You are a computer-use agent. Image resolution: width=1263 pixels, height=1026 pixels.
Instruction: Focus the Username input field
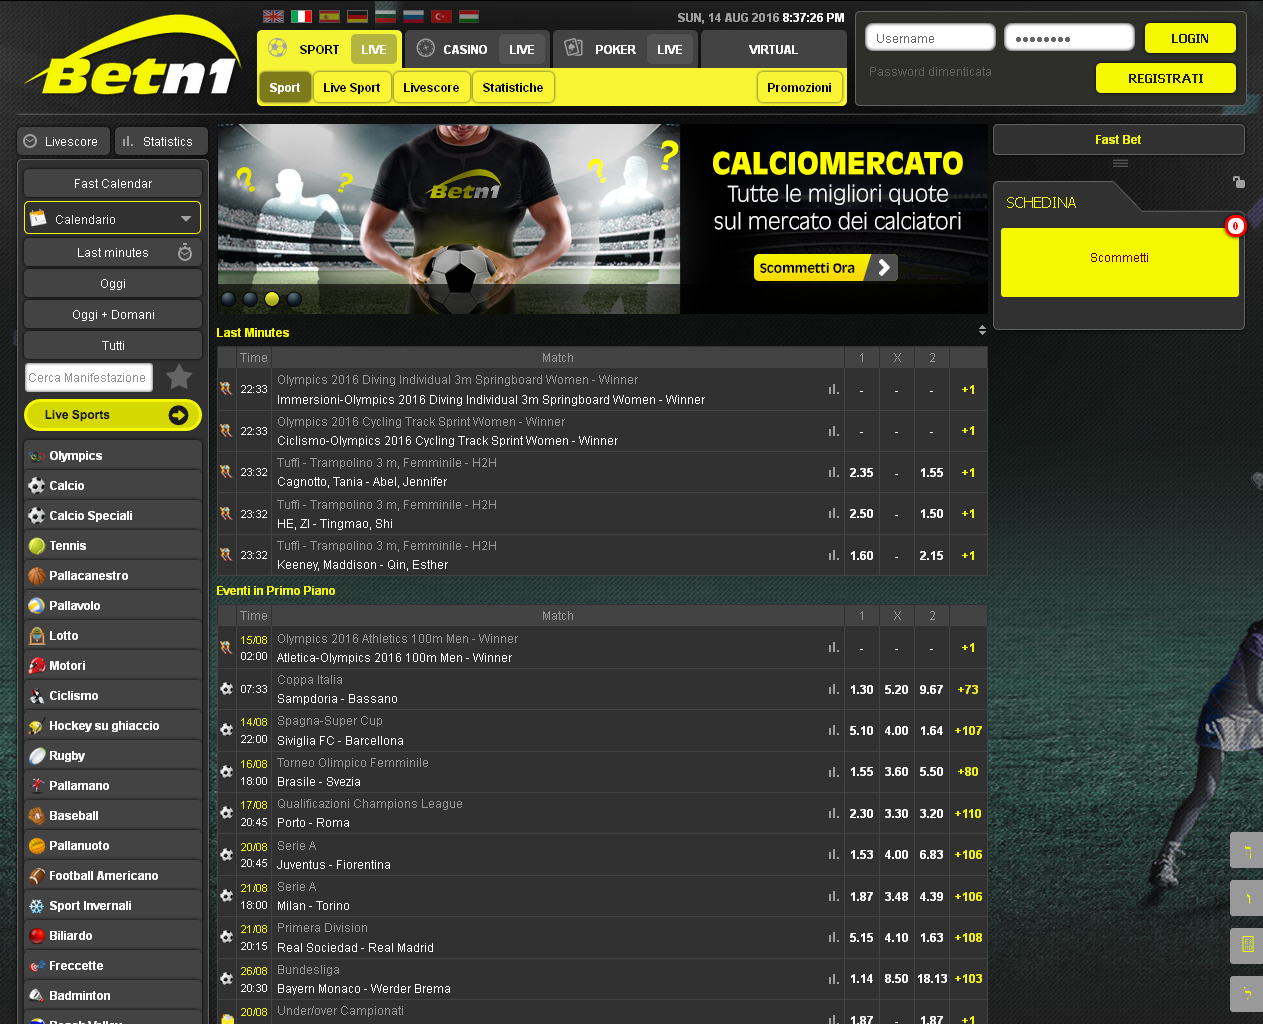click(930, 38)
